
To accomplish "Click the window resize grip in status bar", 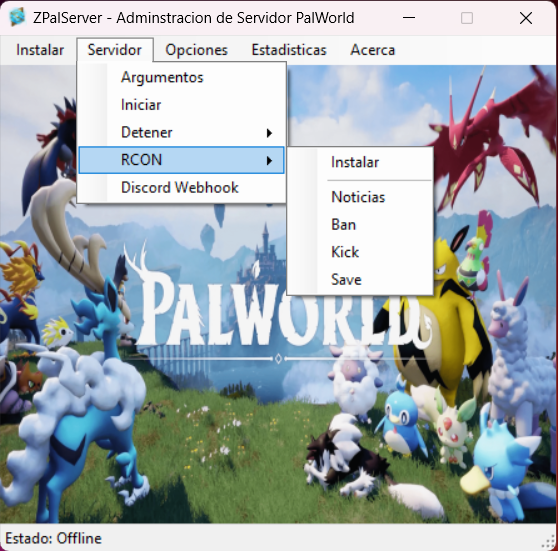I will click(550, 542).
